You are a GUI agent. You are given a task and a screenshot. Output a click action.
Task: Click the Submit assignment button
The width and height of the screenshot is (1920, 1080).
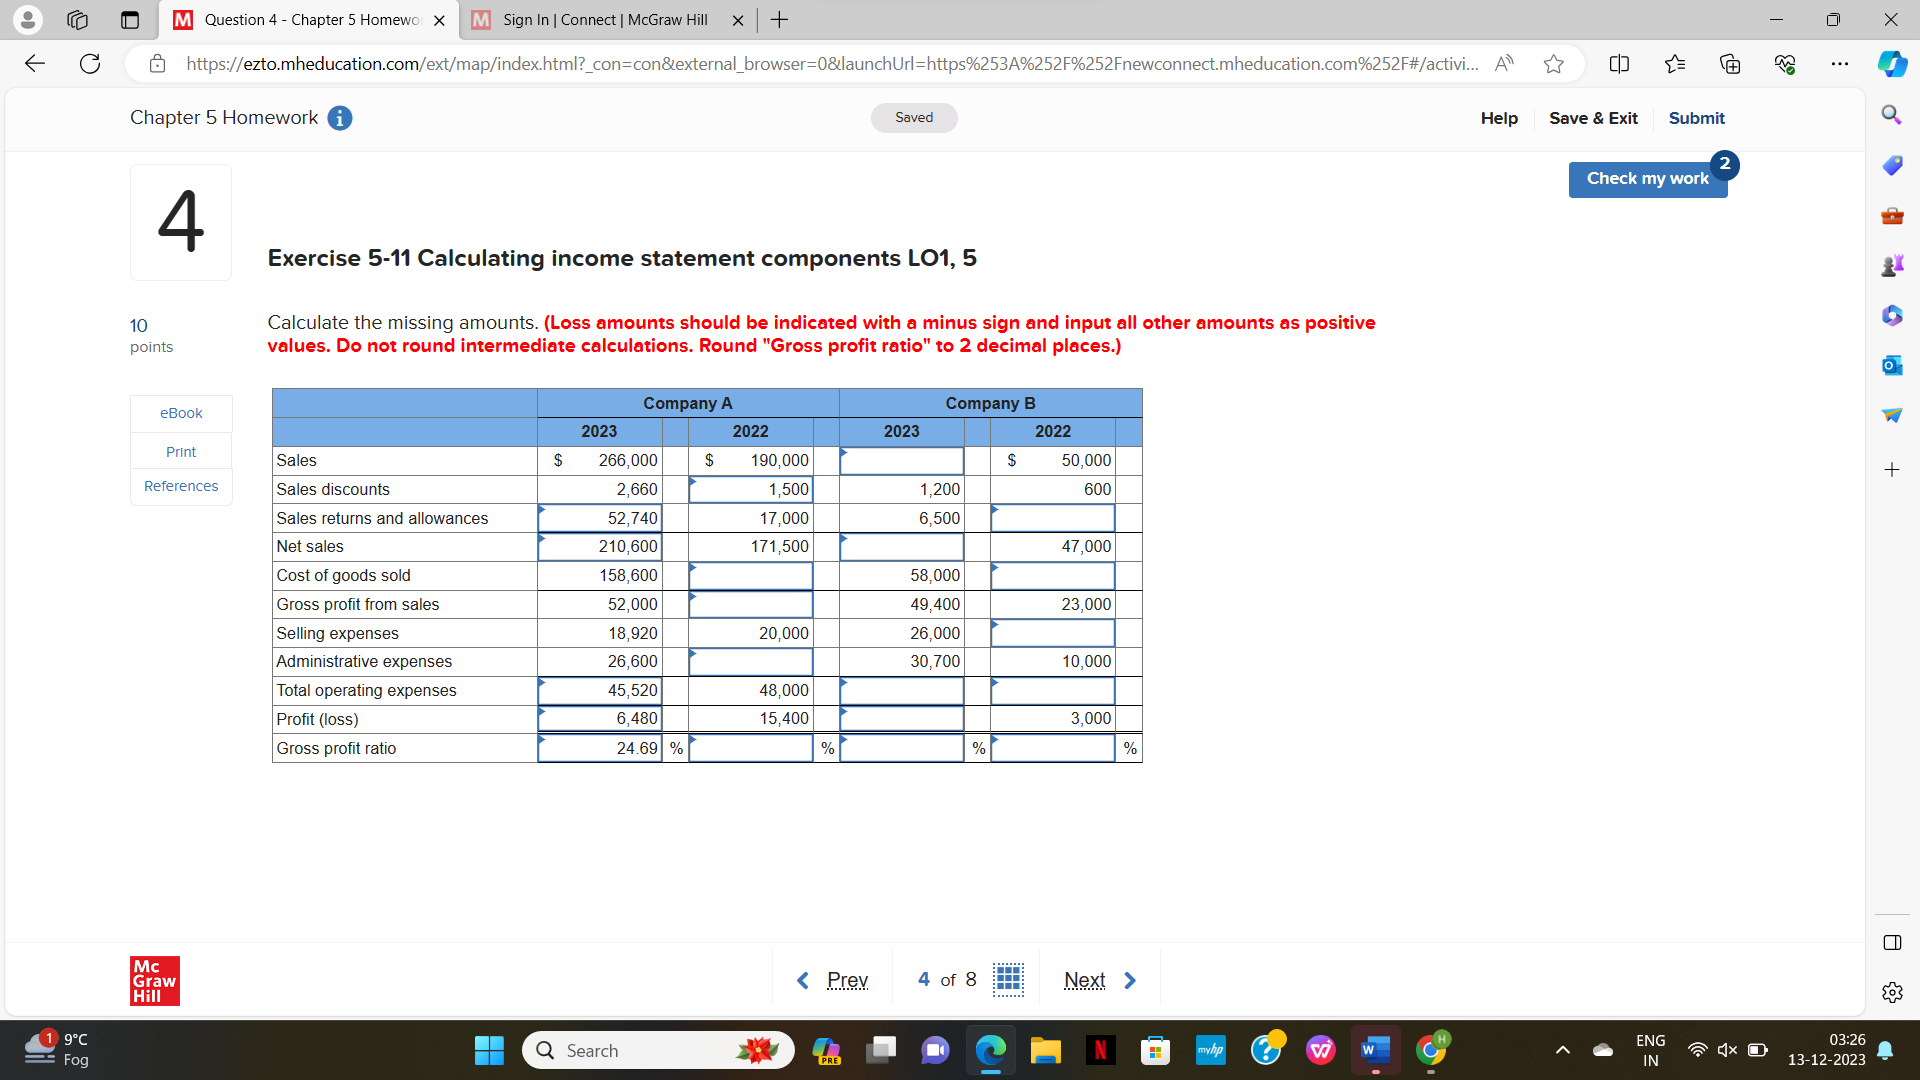point(1696,118)
